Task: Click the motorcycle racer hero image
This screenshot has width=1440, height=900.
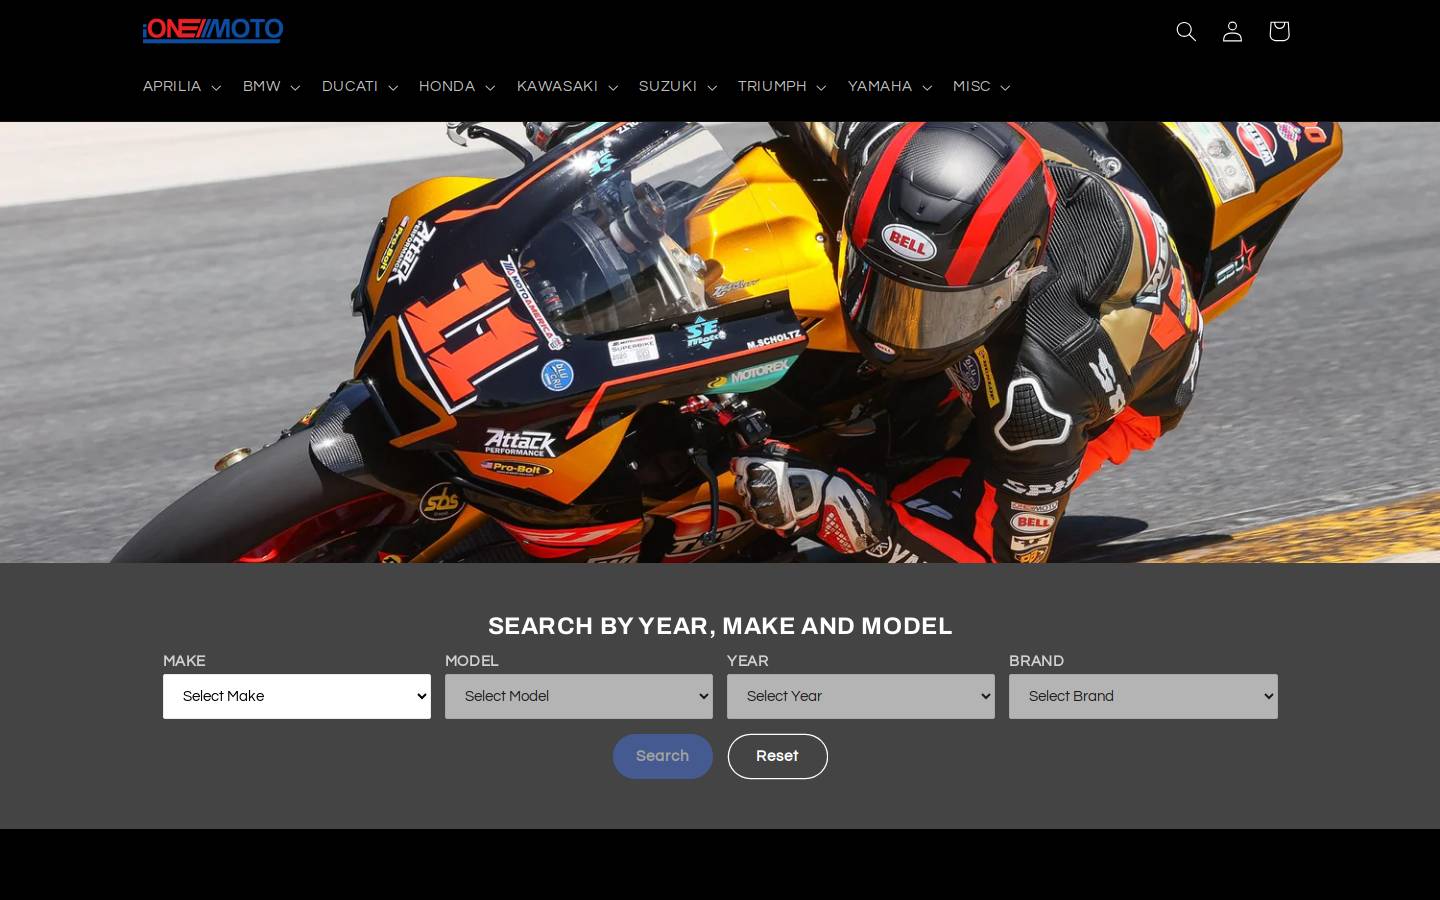Action: coord(720,342)
